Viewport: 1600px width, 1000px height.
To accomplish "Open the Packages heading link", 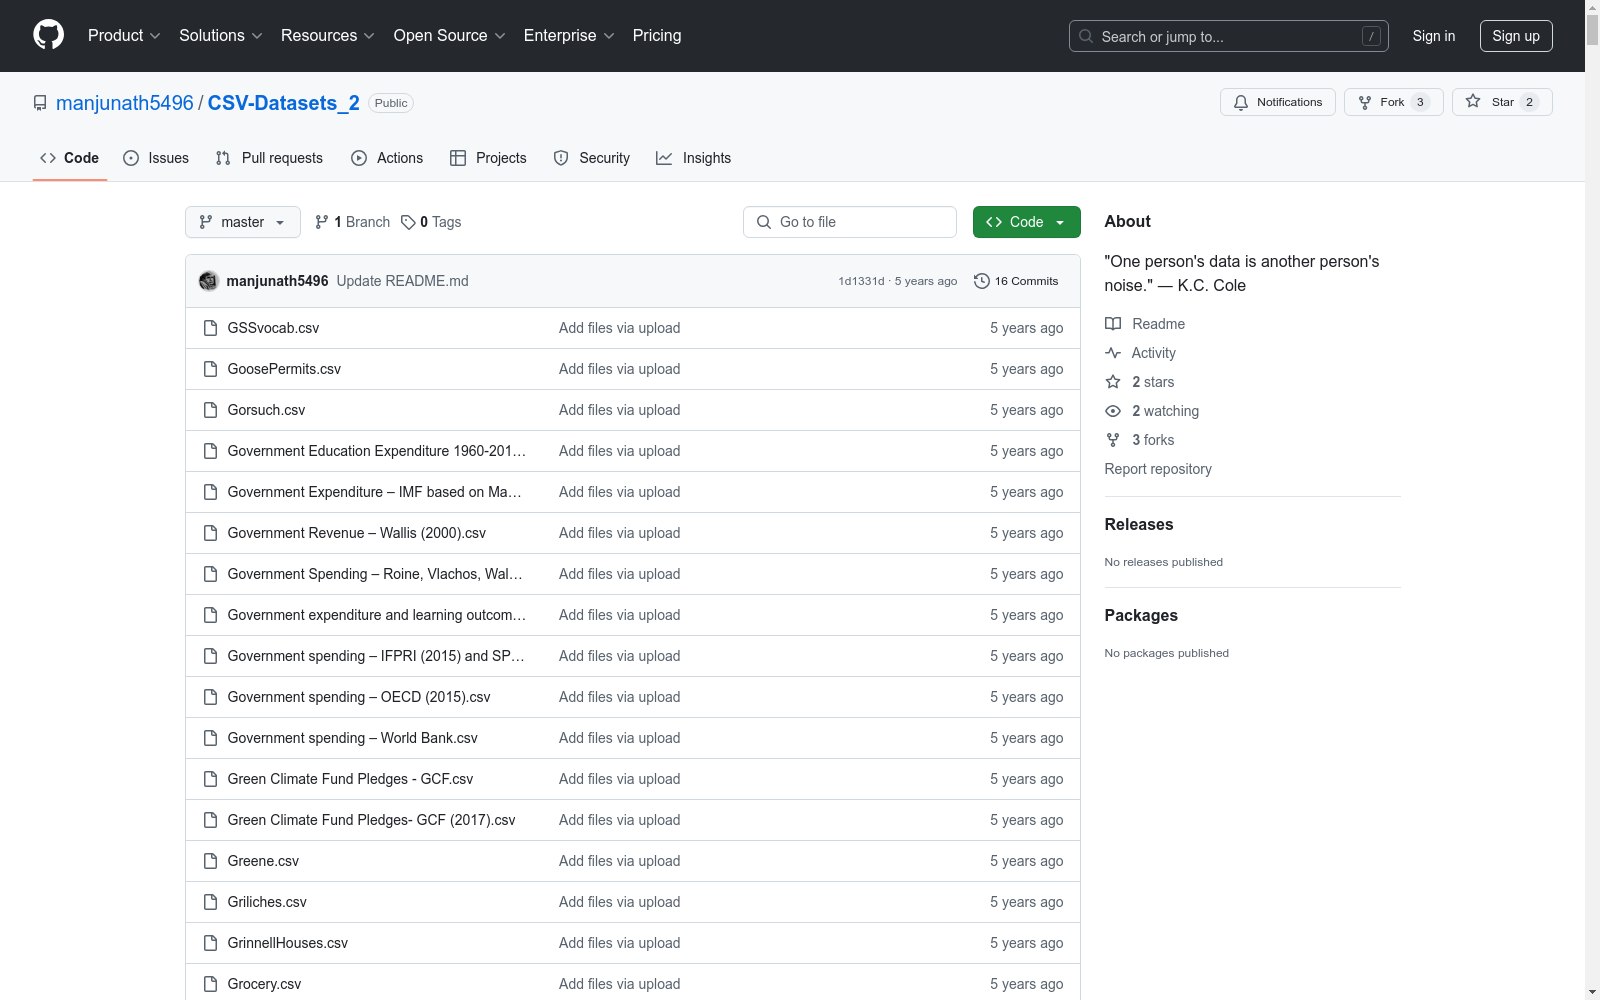I will click(1141, 615).
